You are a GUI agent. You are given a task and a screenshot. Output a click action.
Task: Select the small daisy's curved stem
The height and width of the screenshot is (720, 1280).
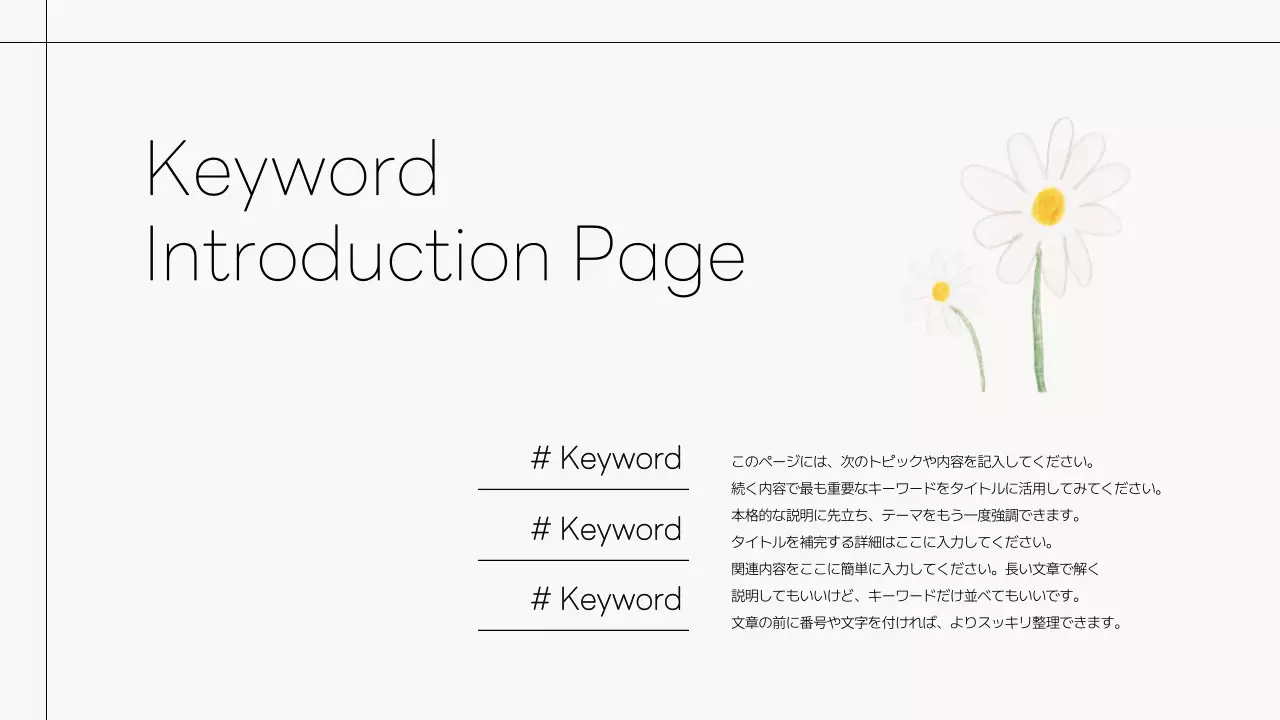(974, 345)
